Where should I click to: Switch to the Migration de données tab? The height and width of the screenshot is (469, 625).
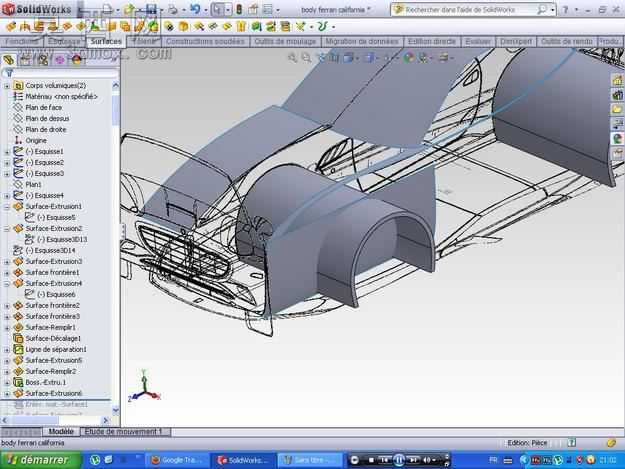(362, 41)
